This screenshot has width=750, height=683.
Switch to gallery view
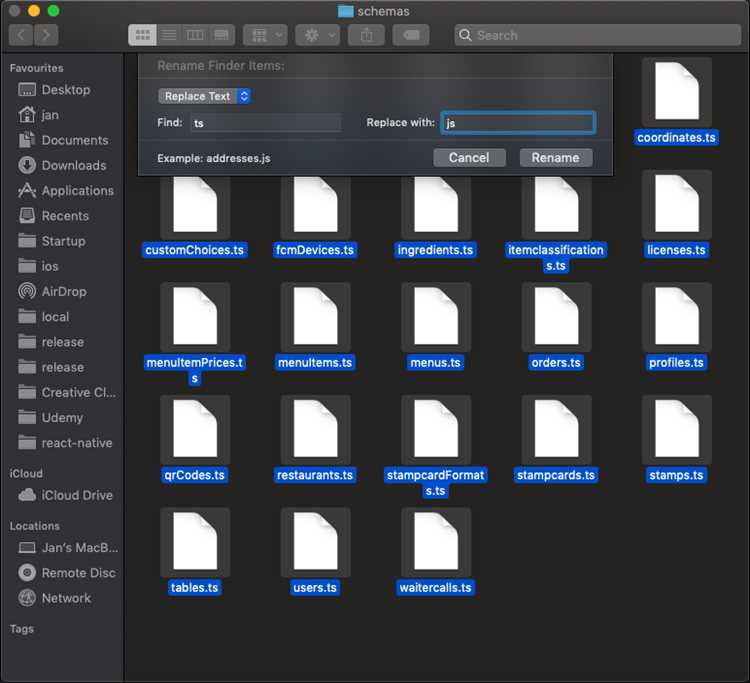(221, 35)
